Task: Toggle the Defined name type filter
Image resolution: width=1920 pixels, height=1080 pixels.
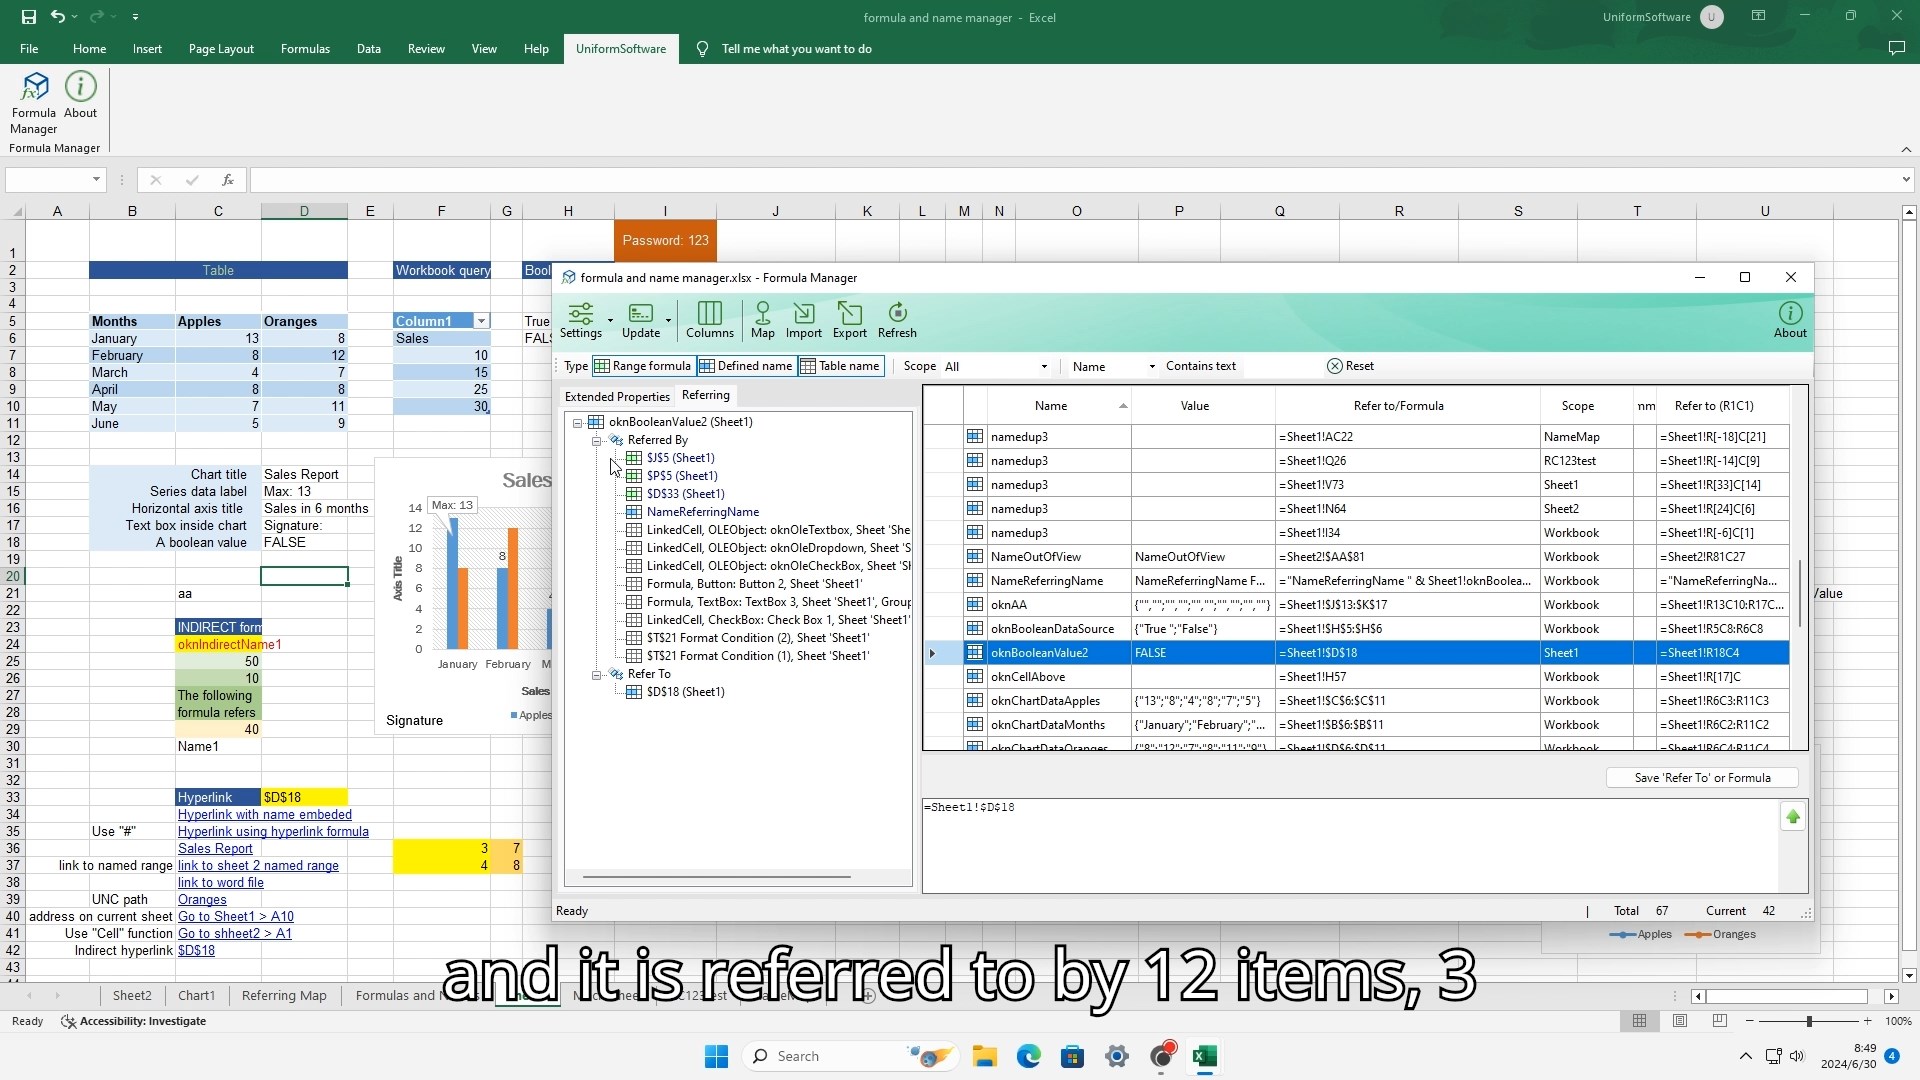Action: coord(746,366)
